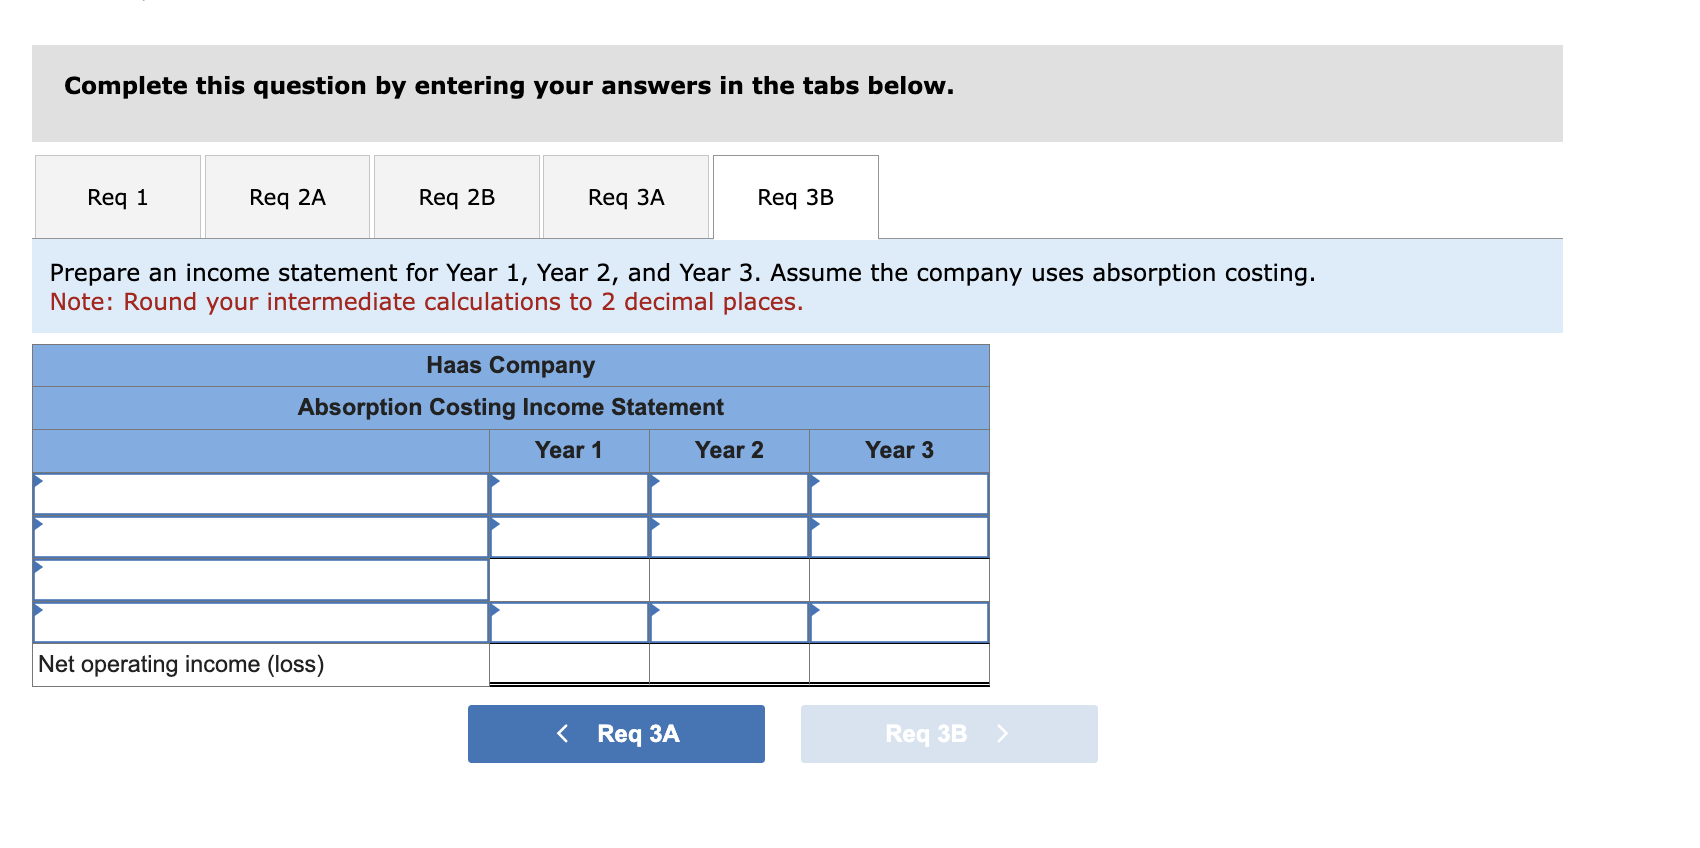The height and width of the screenshot is (848, 1700).
Task: Click the left chevron icon on Req 3A button
Action: click(562, 733)
